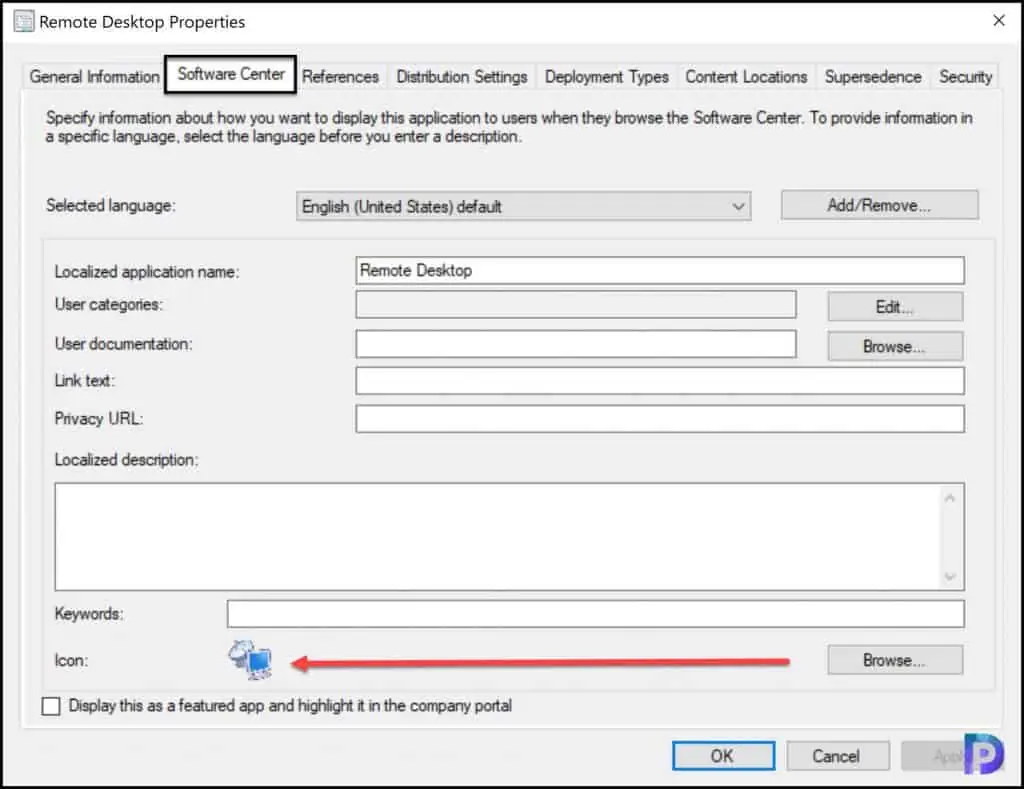Browse for a new application icon
The width and height of the screenshot is (1024, 789).
pyautogui.click(x=895, y=660)
